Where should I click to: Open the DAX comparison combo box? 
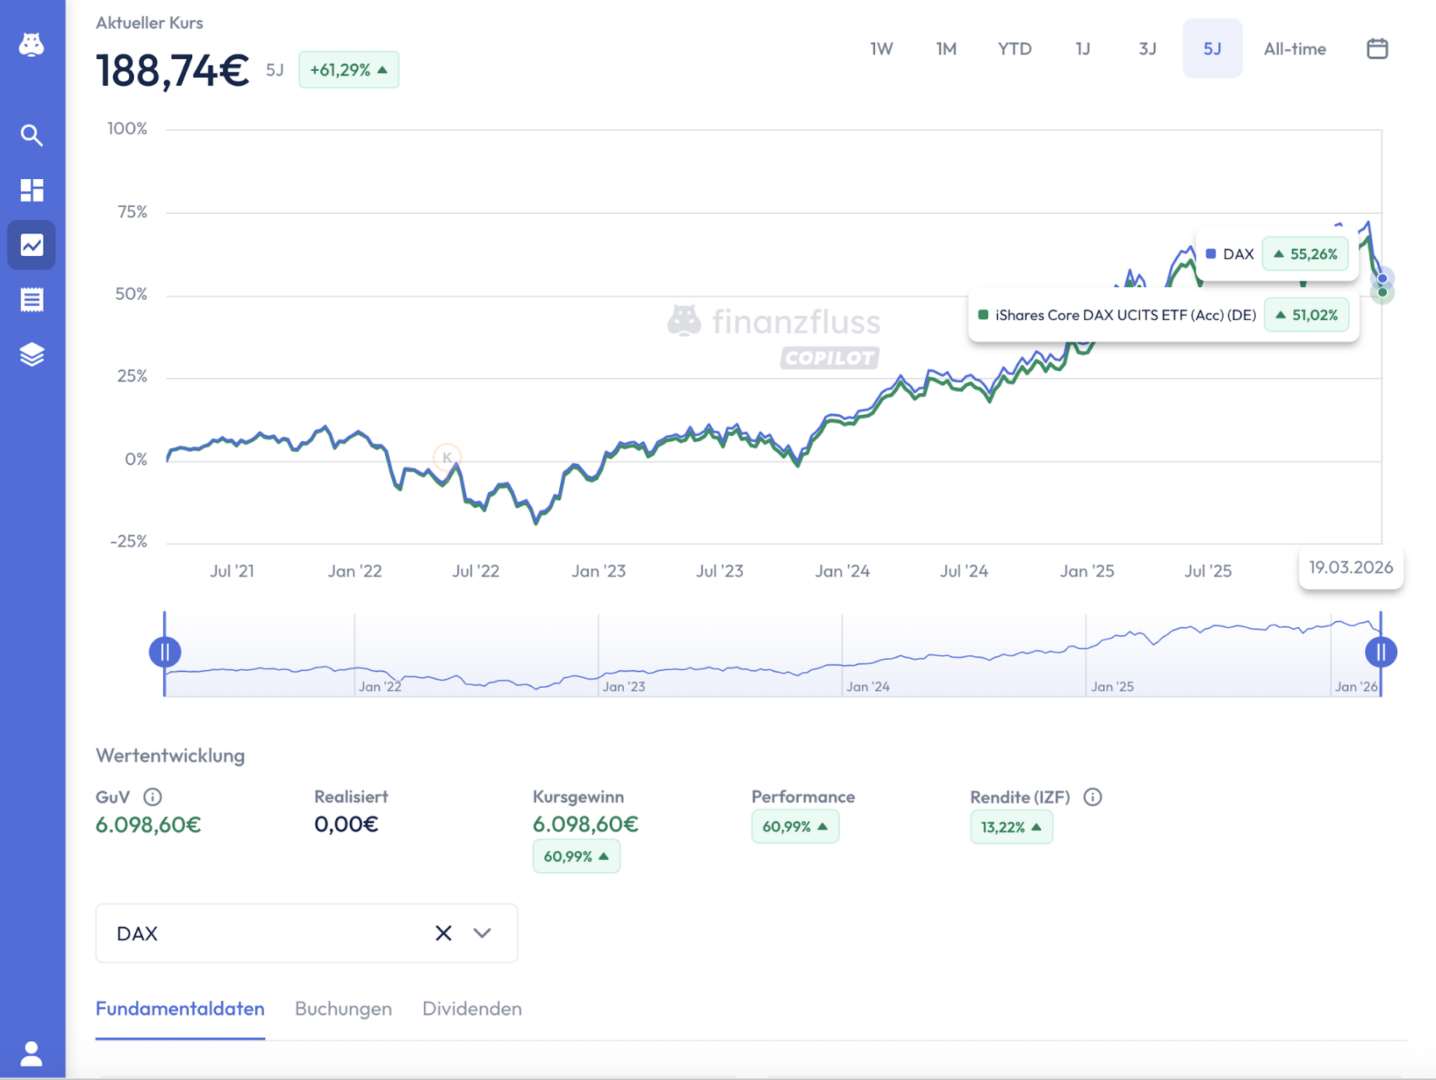pyautogui.click(x=260, y=933)
